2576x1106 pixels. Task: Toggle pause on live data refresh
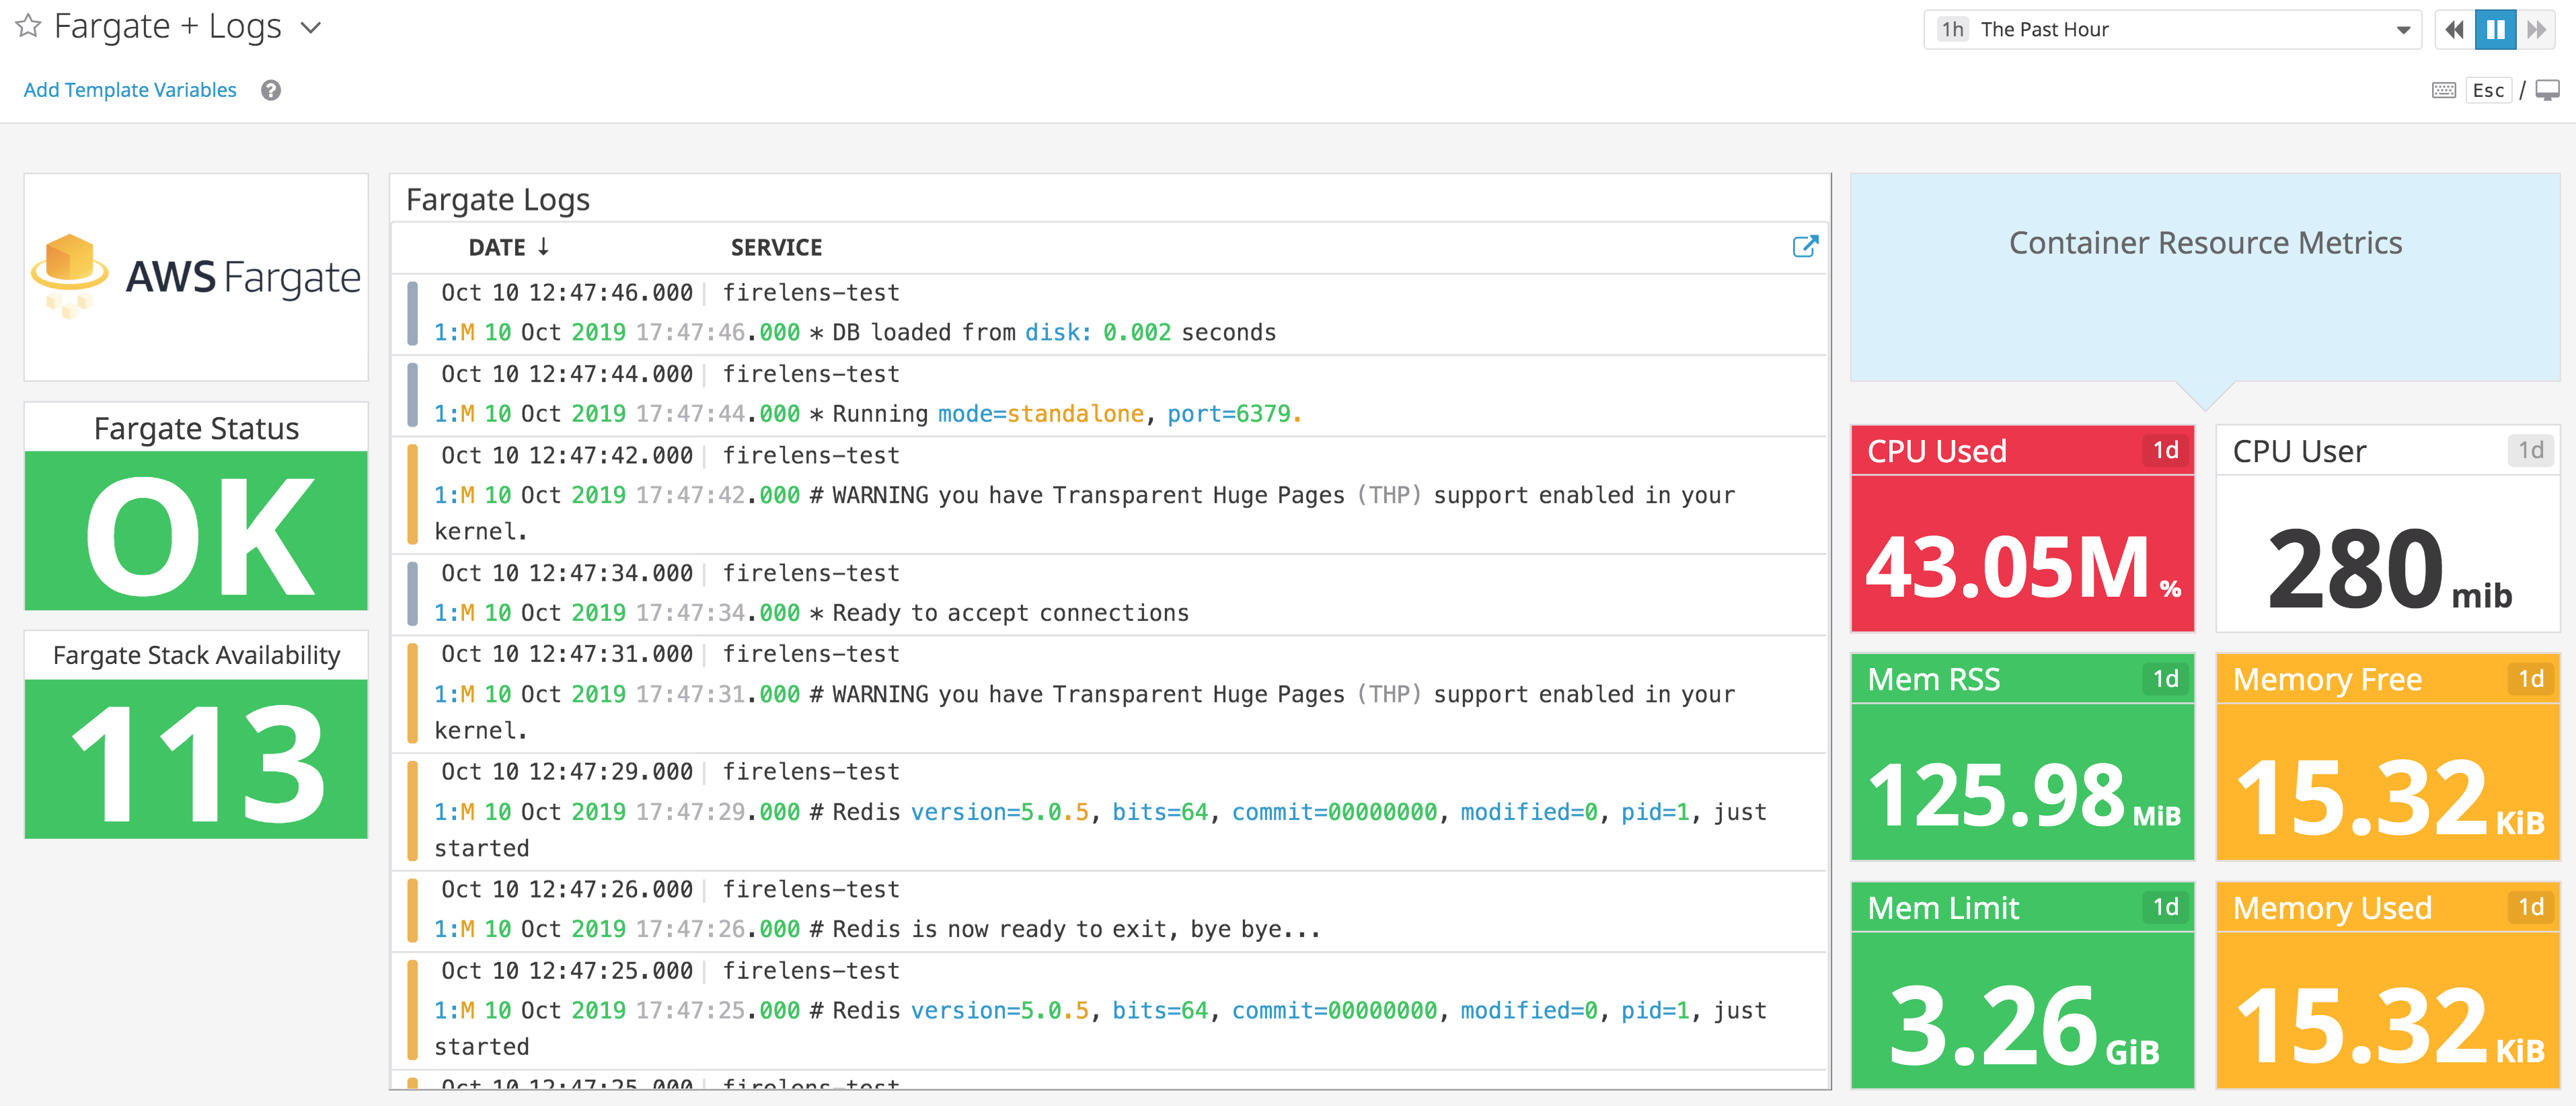(x=2495, y=29)
